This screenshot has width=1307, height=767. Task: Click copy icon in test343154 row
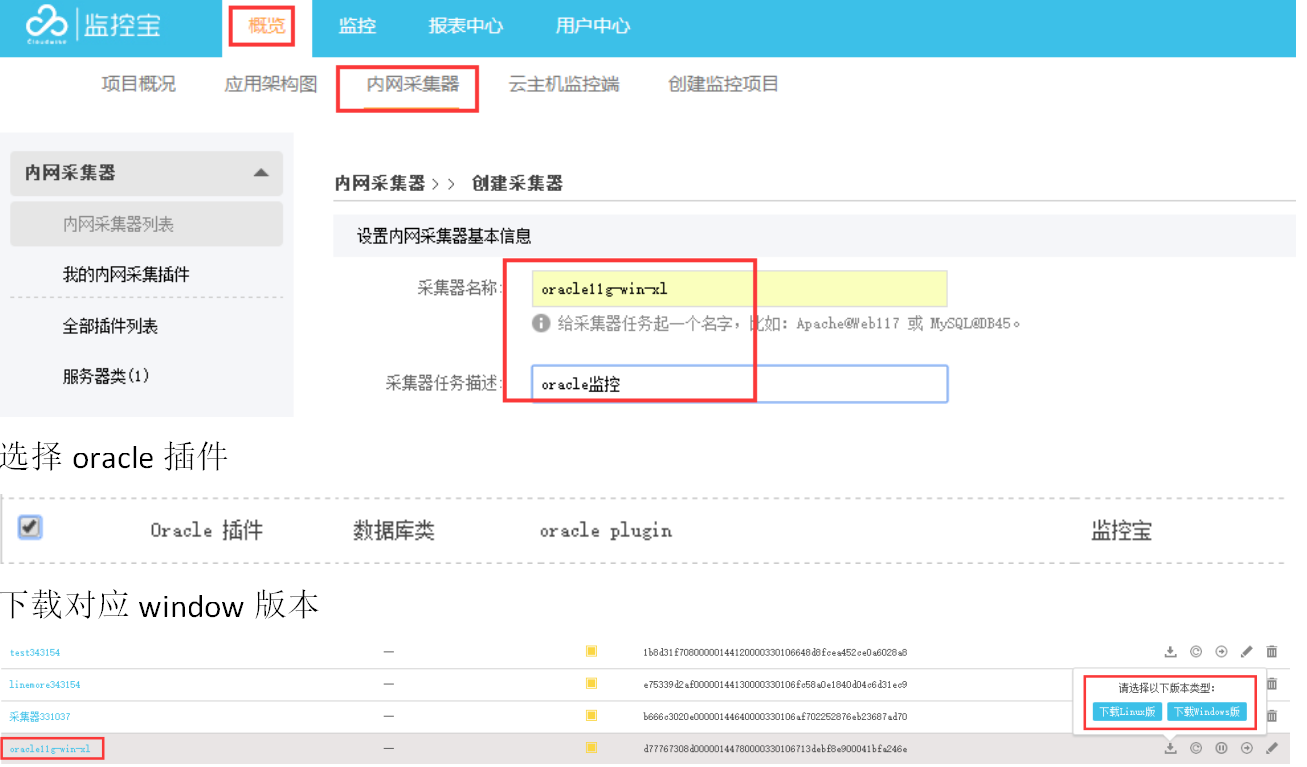[x=1196, y=652]
